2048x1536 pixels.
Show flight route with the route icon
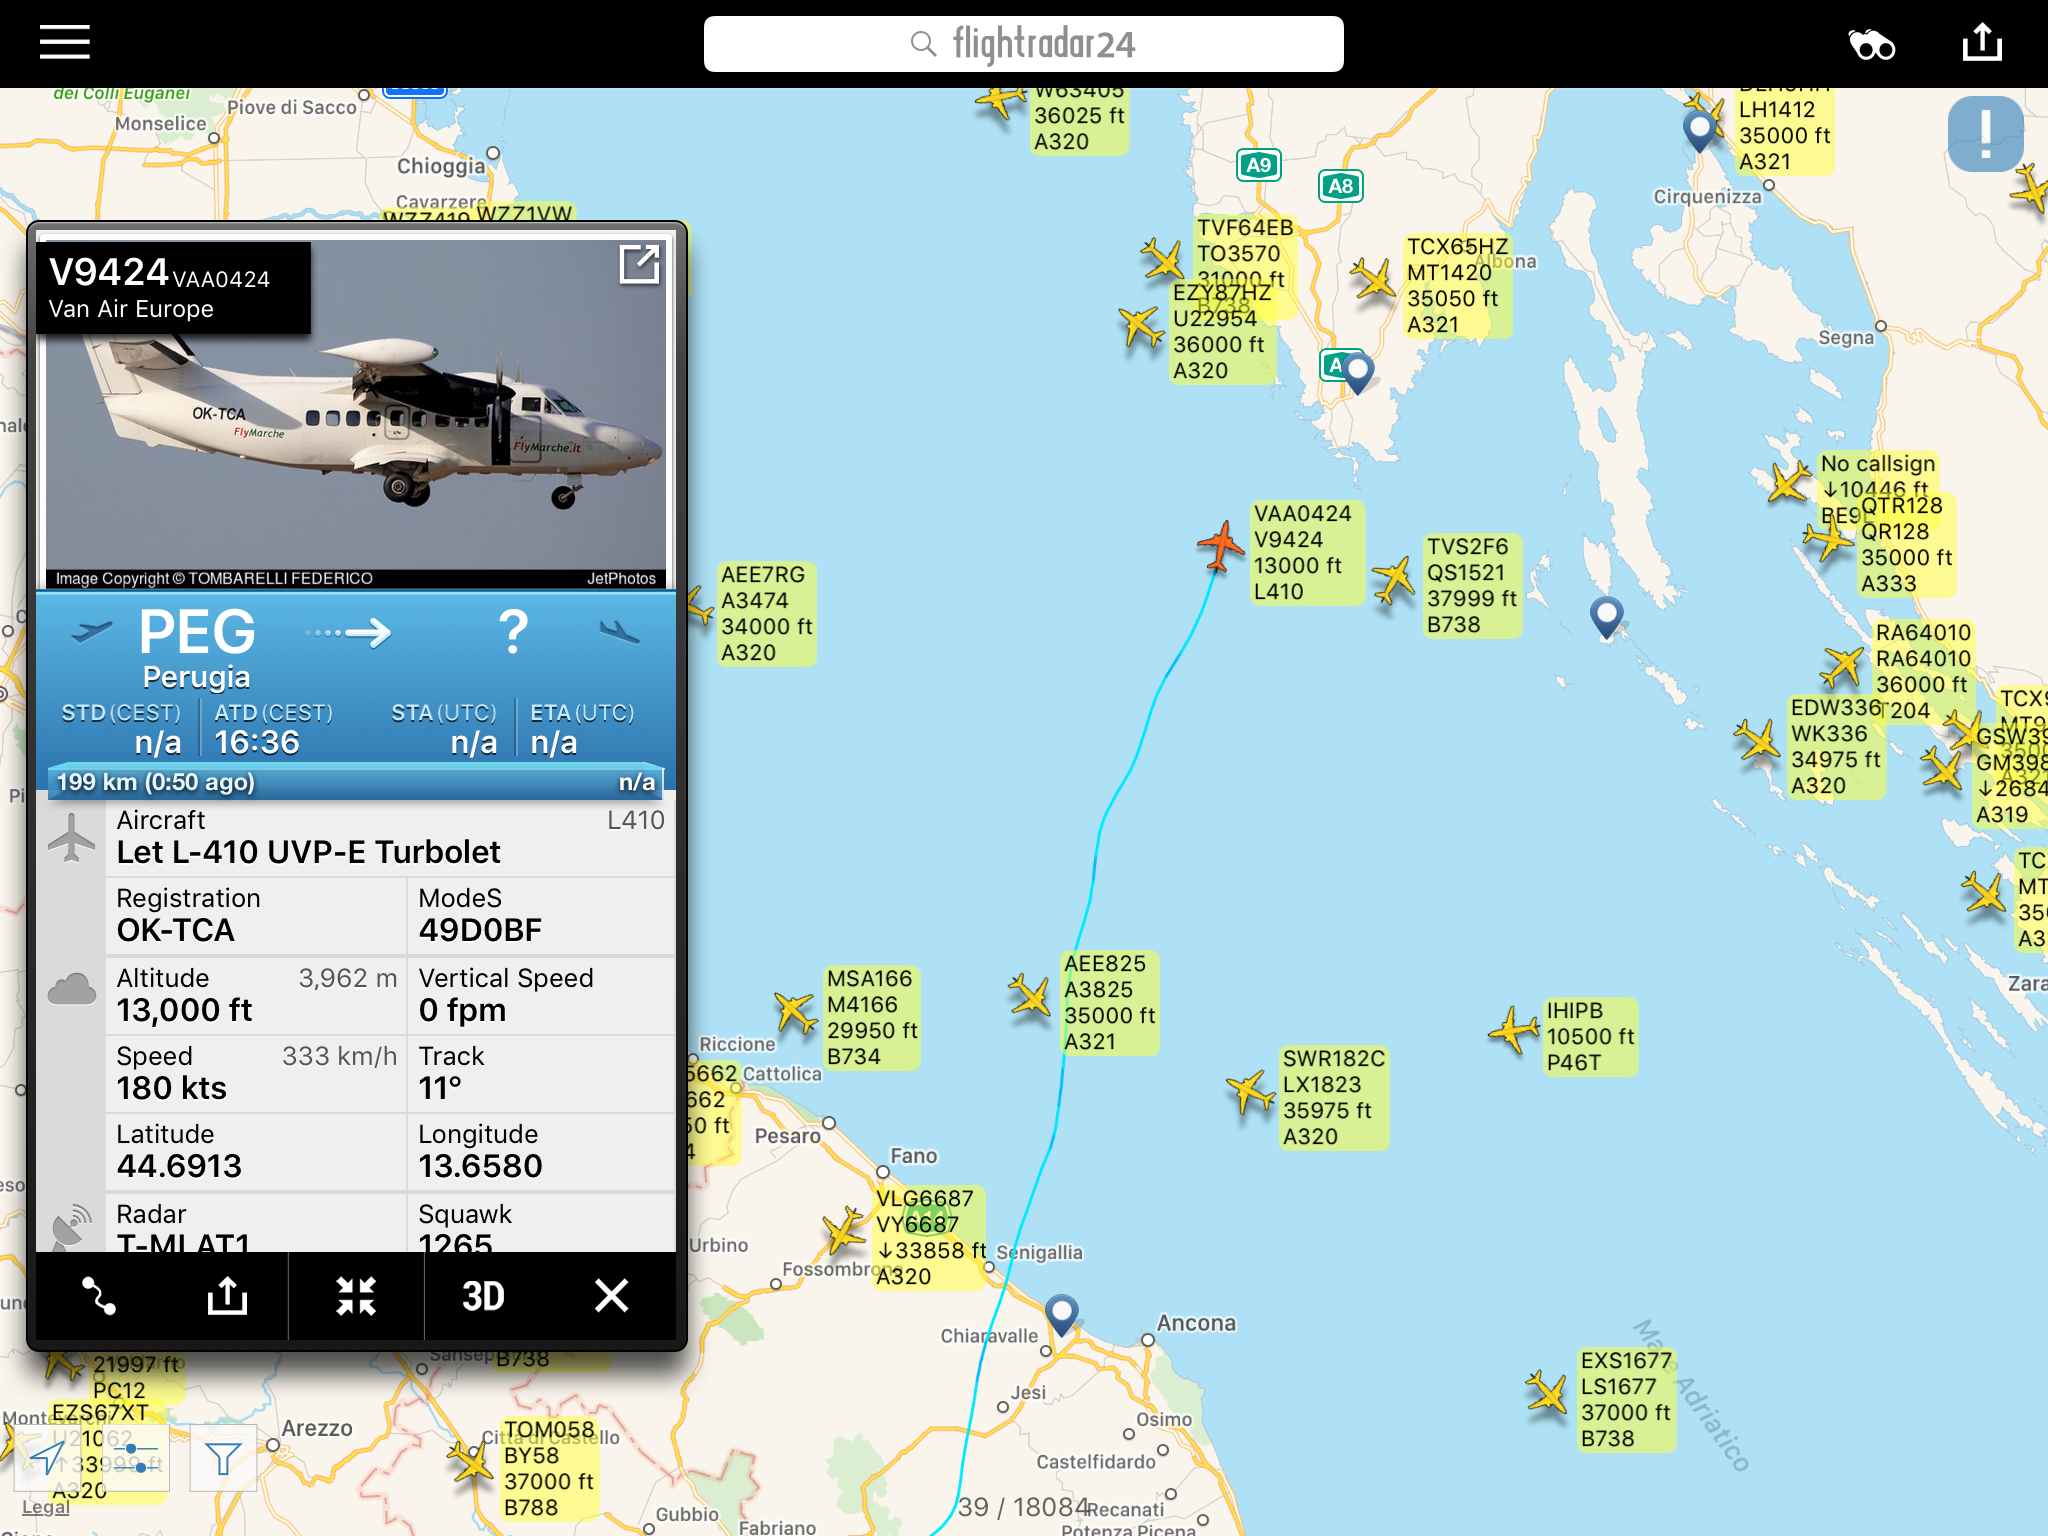(x=99, y=1296)
